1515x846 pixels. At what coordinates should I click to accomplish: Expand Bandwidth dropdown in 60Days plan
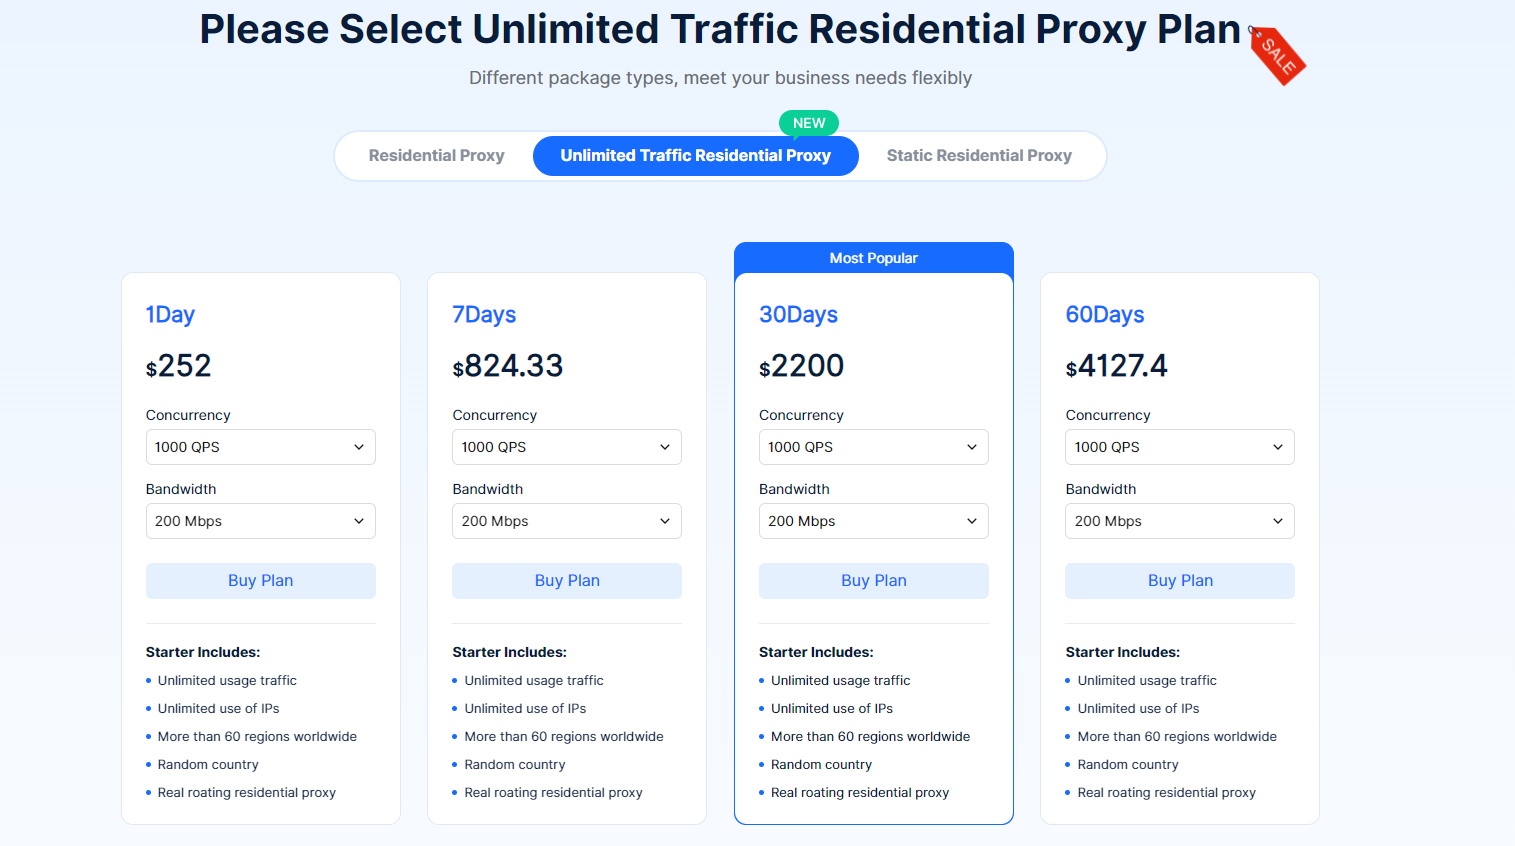[1180, 521]
